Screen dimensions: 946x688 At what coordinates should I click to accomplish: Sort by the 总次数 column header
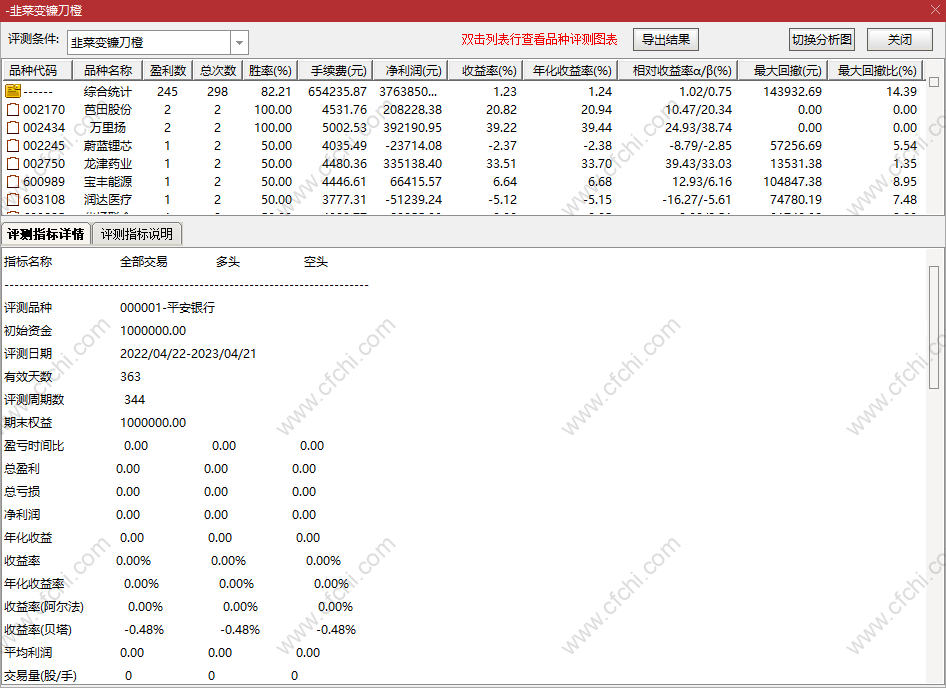218,71
